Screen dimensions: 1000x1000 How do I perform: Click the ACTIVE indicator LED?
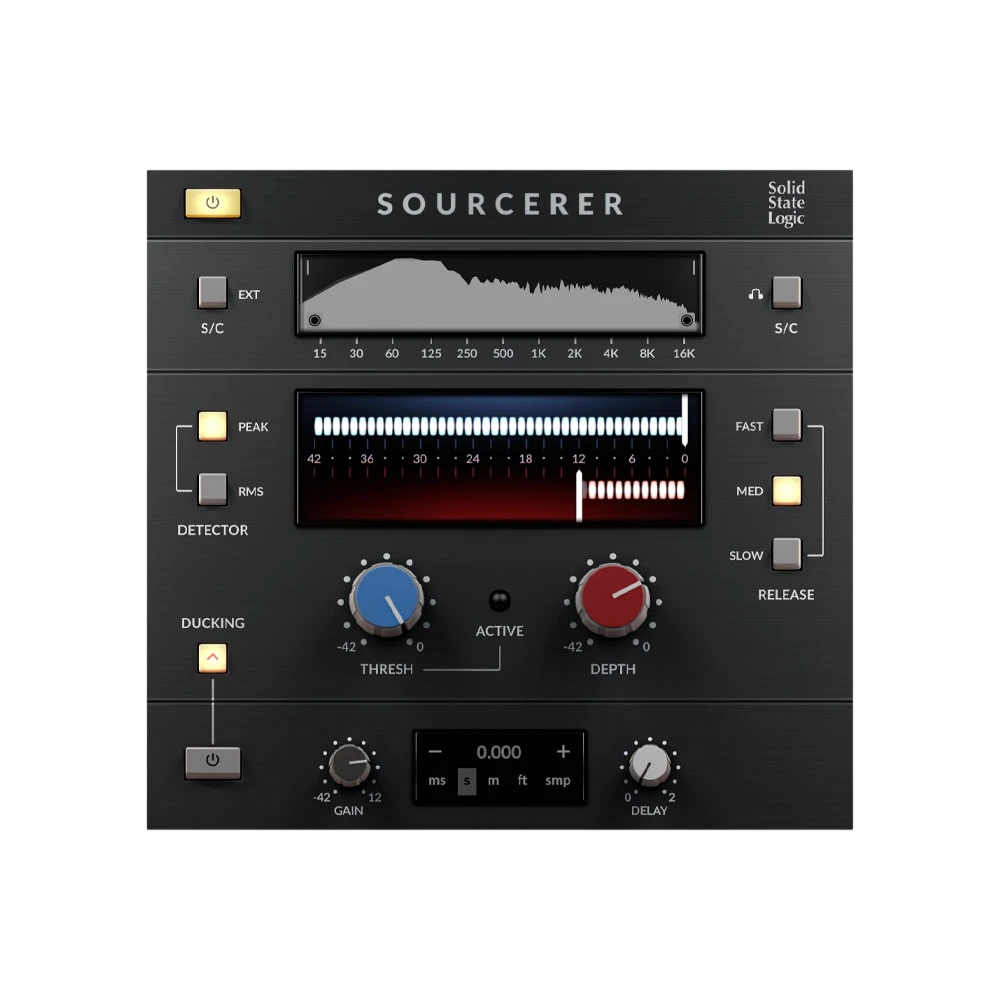(499, 600)
